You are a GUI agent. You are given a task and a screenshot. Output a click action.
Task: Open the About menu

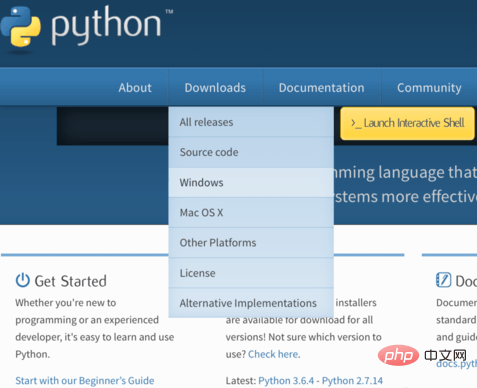pos(135,88)
